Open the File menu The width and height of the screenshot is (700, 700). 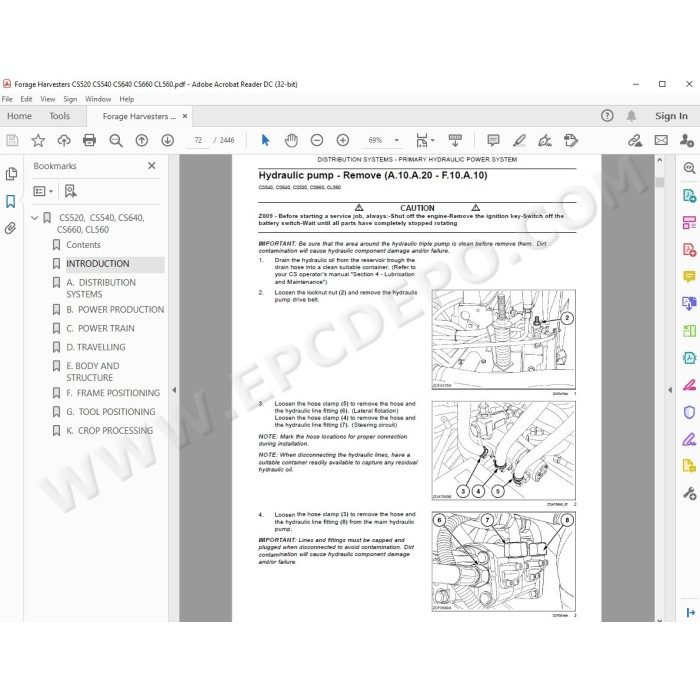point(7,99)
